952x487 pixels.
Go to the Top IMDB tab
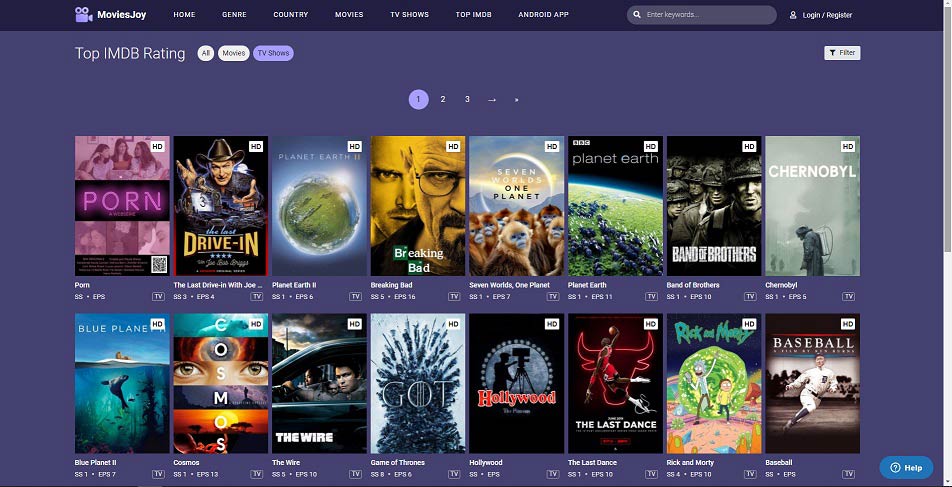(475, 15)
